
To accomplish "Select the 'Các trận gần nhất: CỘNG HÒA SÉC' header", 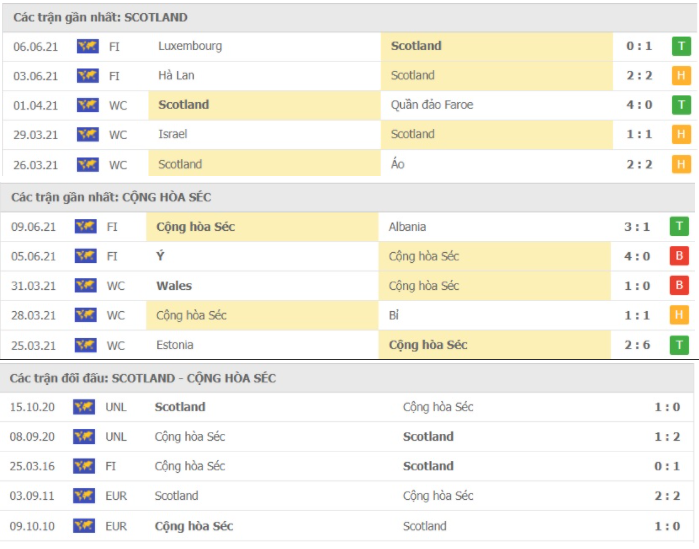I will click(x=111, y=197).
